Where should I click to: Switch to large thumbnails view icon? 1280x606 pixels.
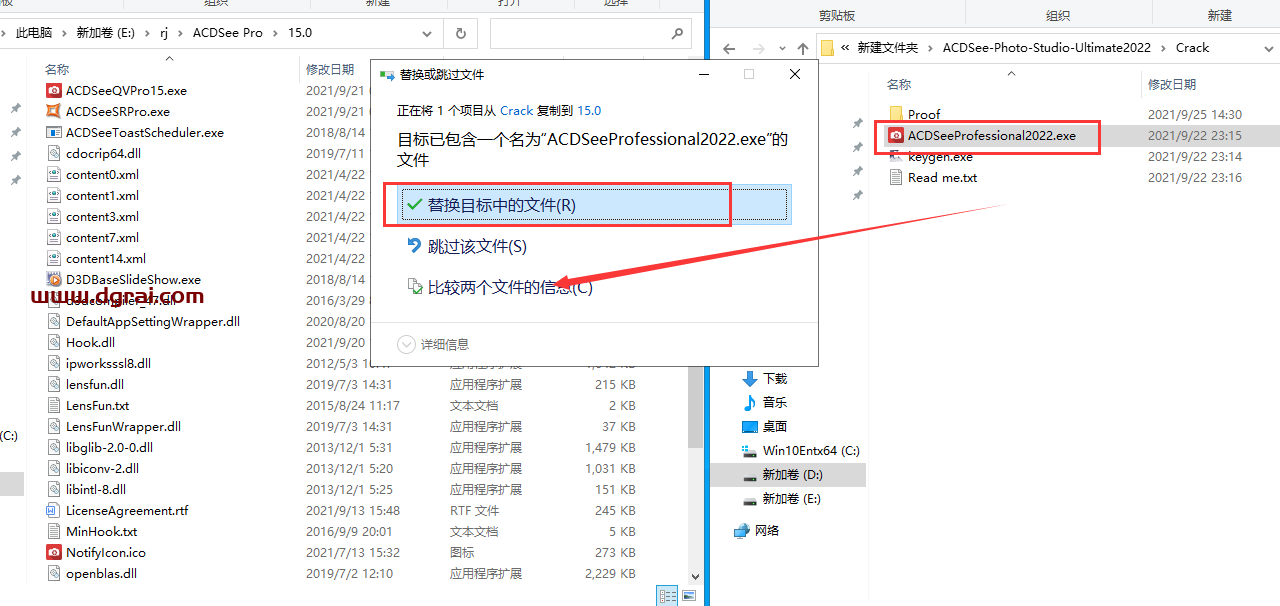coord(688,596)
